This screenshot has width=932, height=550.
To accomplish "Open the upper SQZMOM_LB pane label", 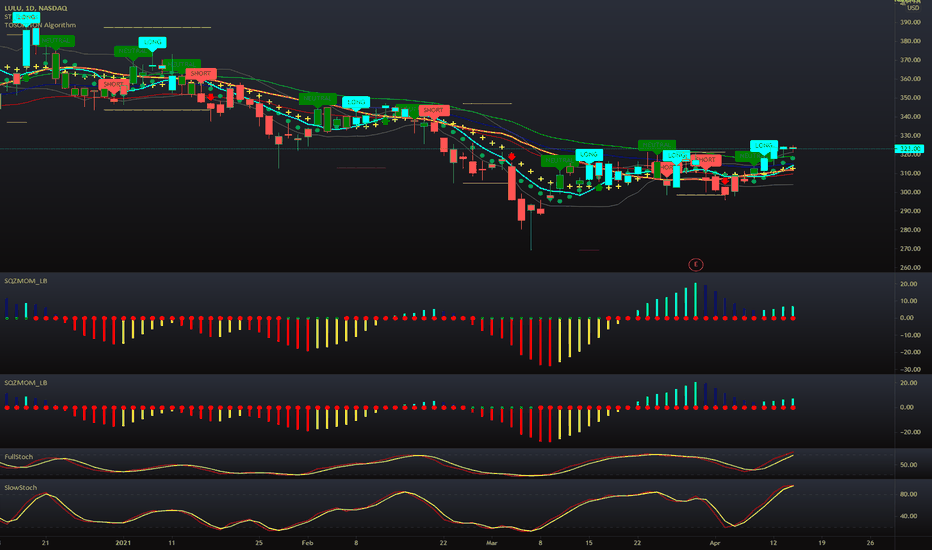I will click(26, 281).
